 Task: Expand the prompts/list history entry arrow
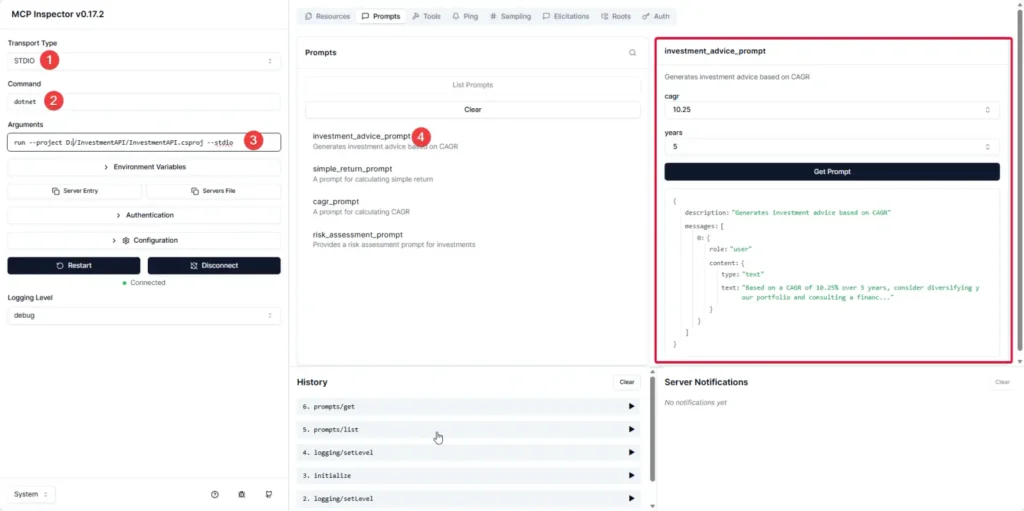click(x=631, y=429)
